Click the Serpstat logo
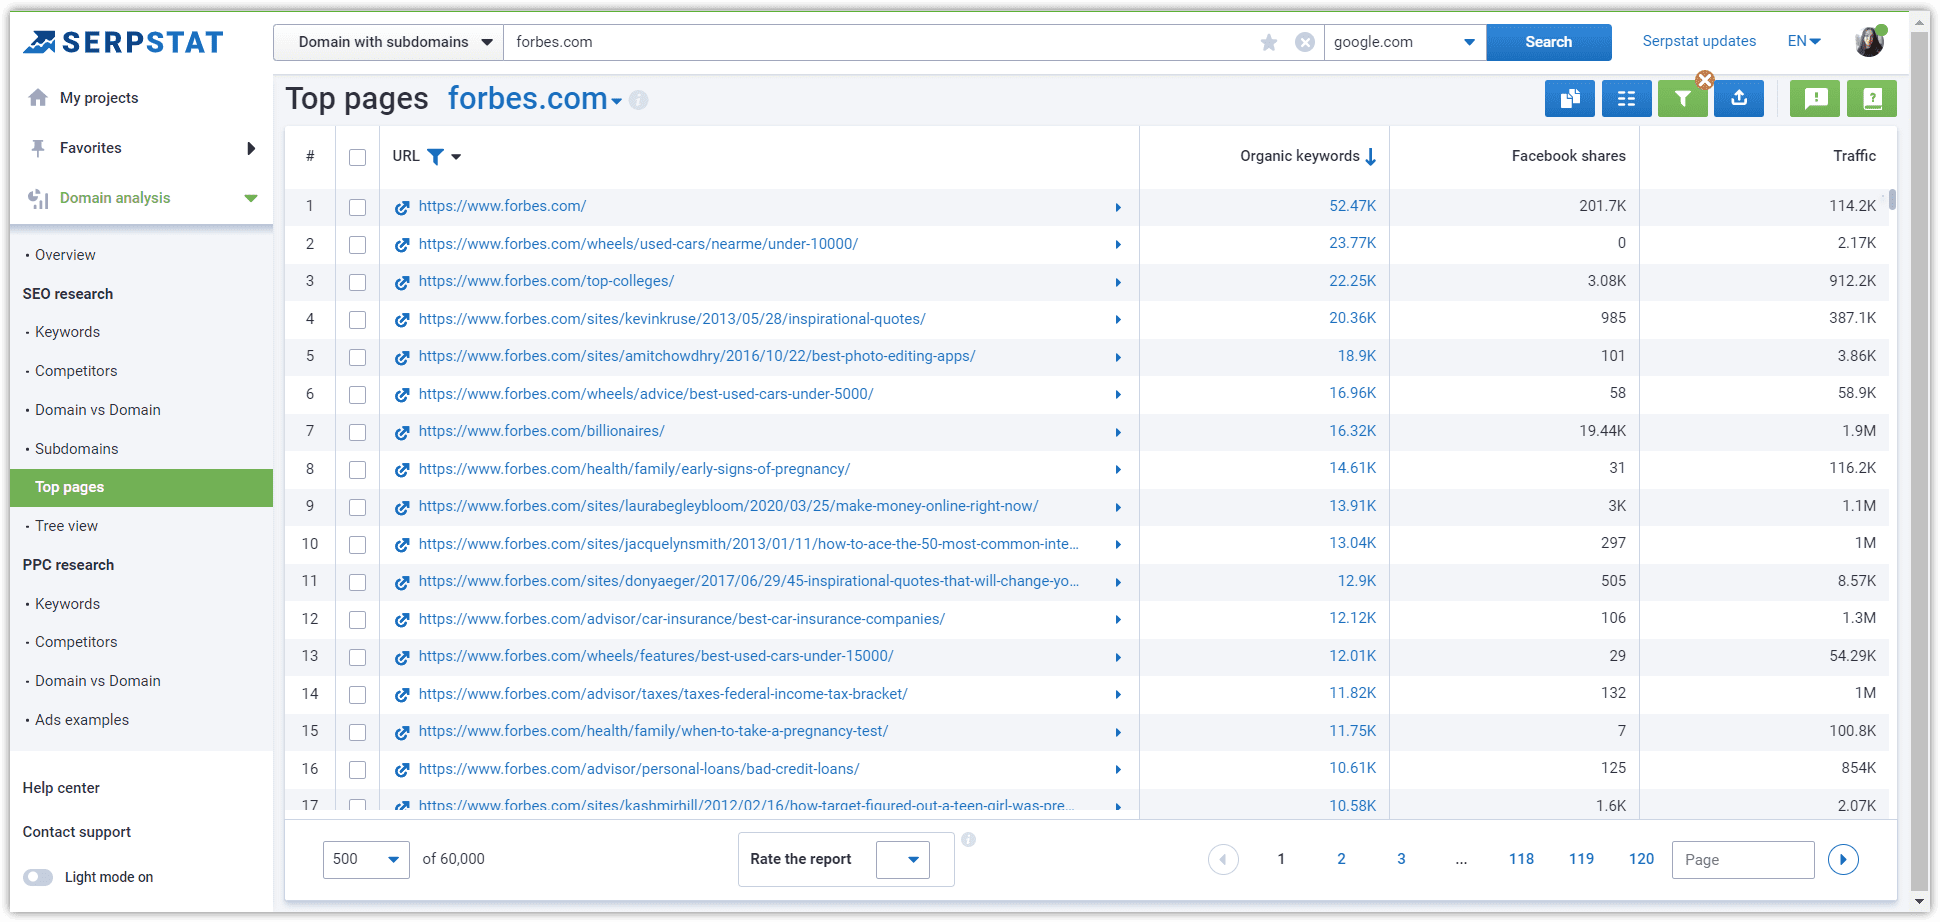Image resolution: width=1940 pixels, height=922 pixels. point(123,42)
